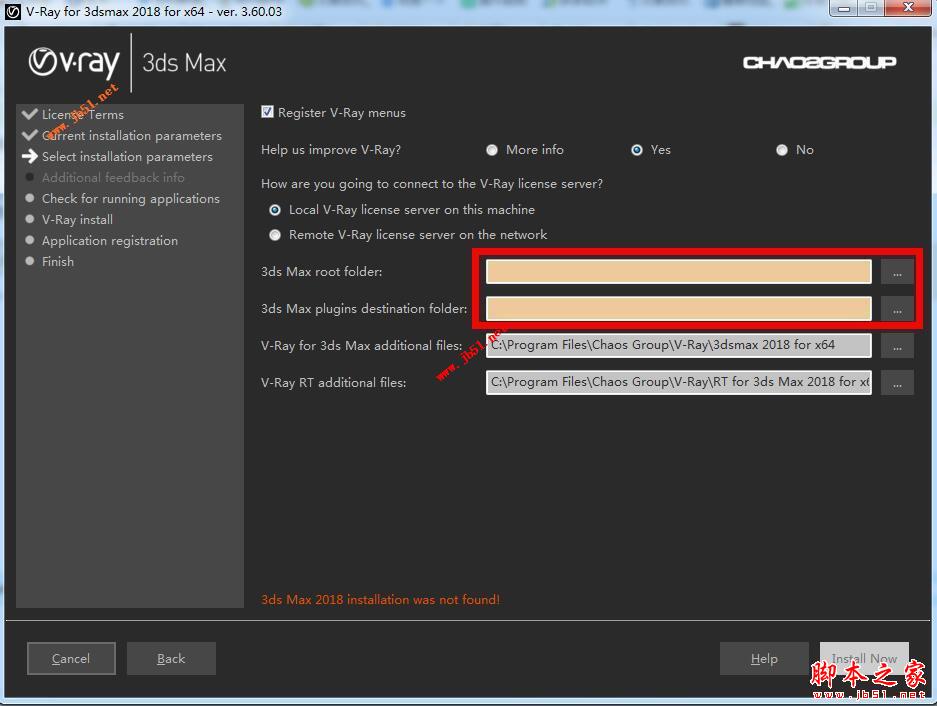Open the Help button
This screenshot has width=937, height=706.
764,658
